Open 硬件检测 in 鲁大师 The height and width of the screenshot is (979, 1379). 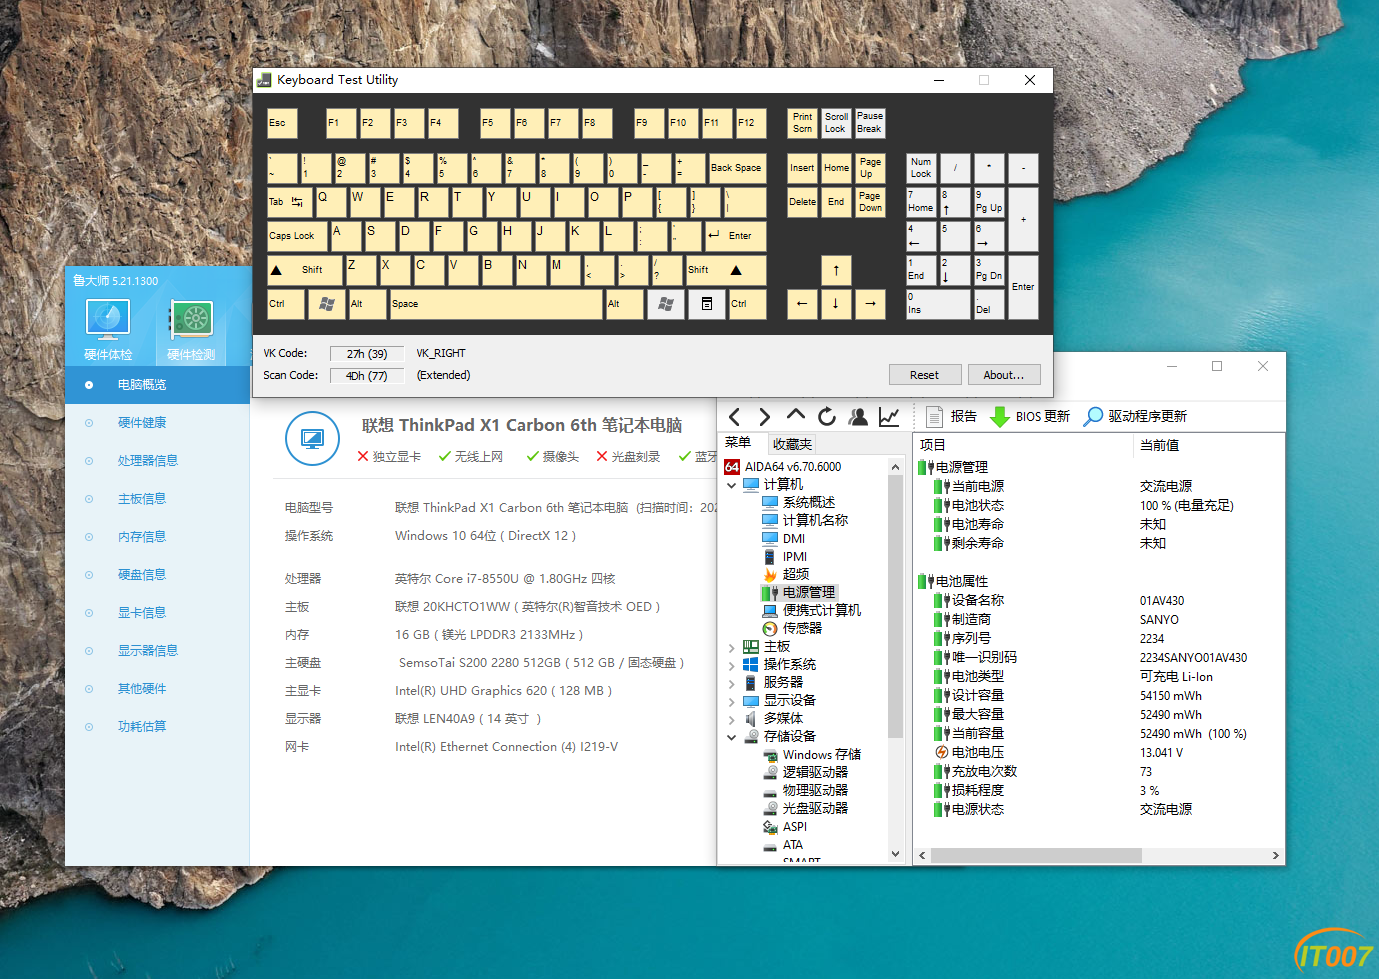point(191,330)
